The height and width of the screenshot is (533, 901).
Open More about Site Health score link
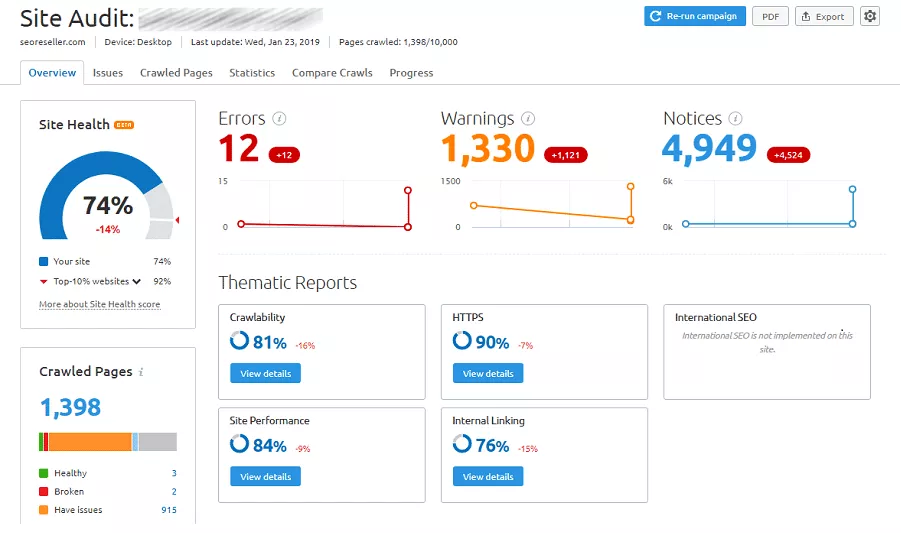pyautogui.click(x=99, y=304)
